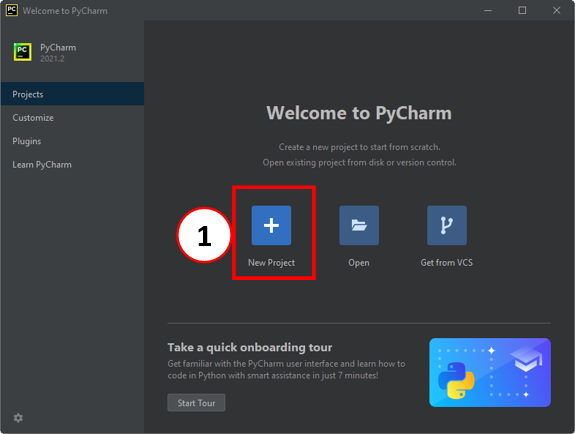Screen dimensions: 575x434
Task: Minimize the Welcome to PyCharm window
Action: (x=488, y=10)
